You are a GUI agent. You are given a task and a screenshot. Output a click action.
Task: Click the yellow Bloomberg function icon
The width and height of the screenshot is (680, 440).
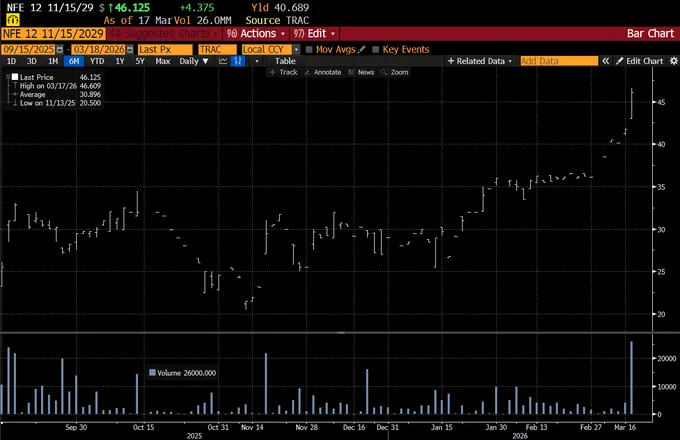coord(13,20)
